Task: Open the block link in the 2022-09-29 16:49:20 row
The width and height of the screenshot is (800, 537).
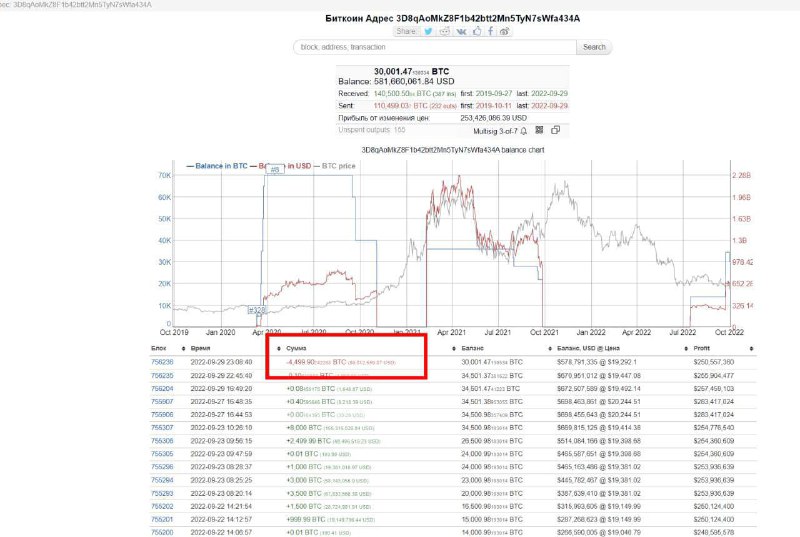Action: 162,389
